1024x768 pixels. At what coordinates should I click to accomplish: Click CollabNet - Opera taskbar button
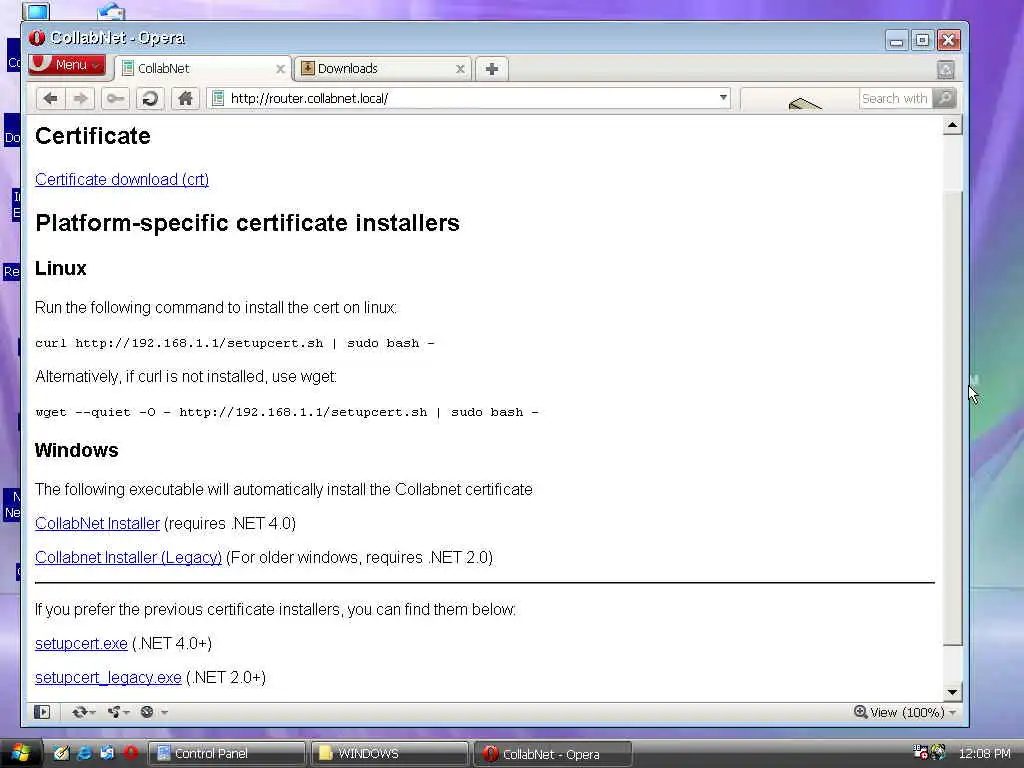click(x=553, y=754)
